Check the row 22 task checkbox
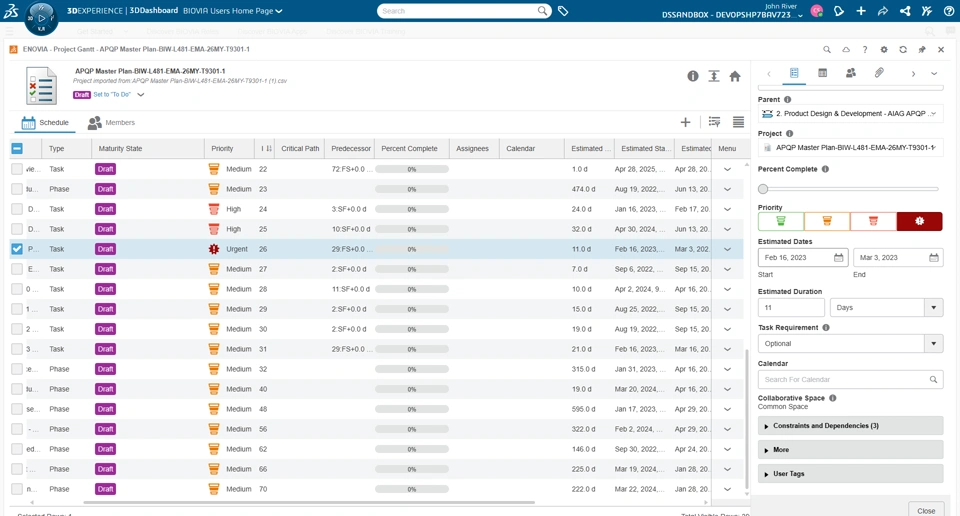Viewport: 960px width, 516px height. click(17, 169)
